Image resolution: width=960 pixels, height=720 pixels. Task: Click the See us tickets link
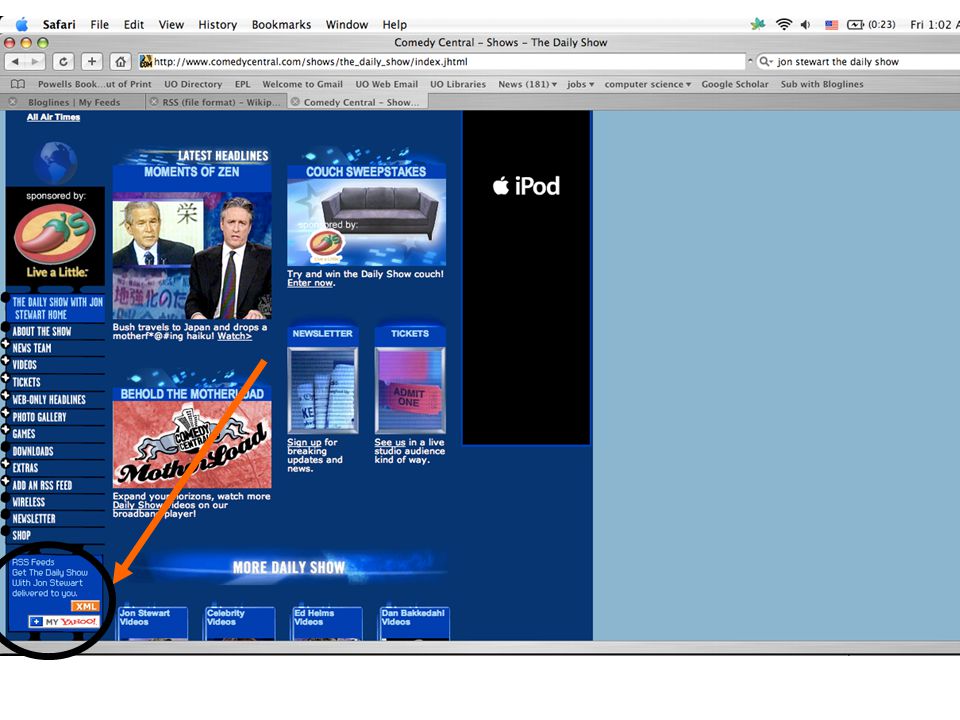click(x=390, y=442)
